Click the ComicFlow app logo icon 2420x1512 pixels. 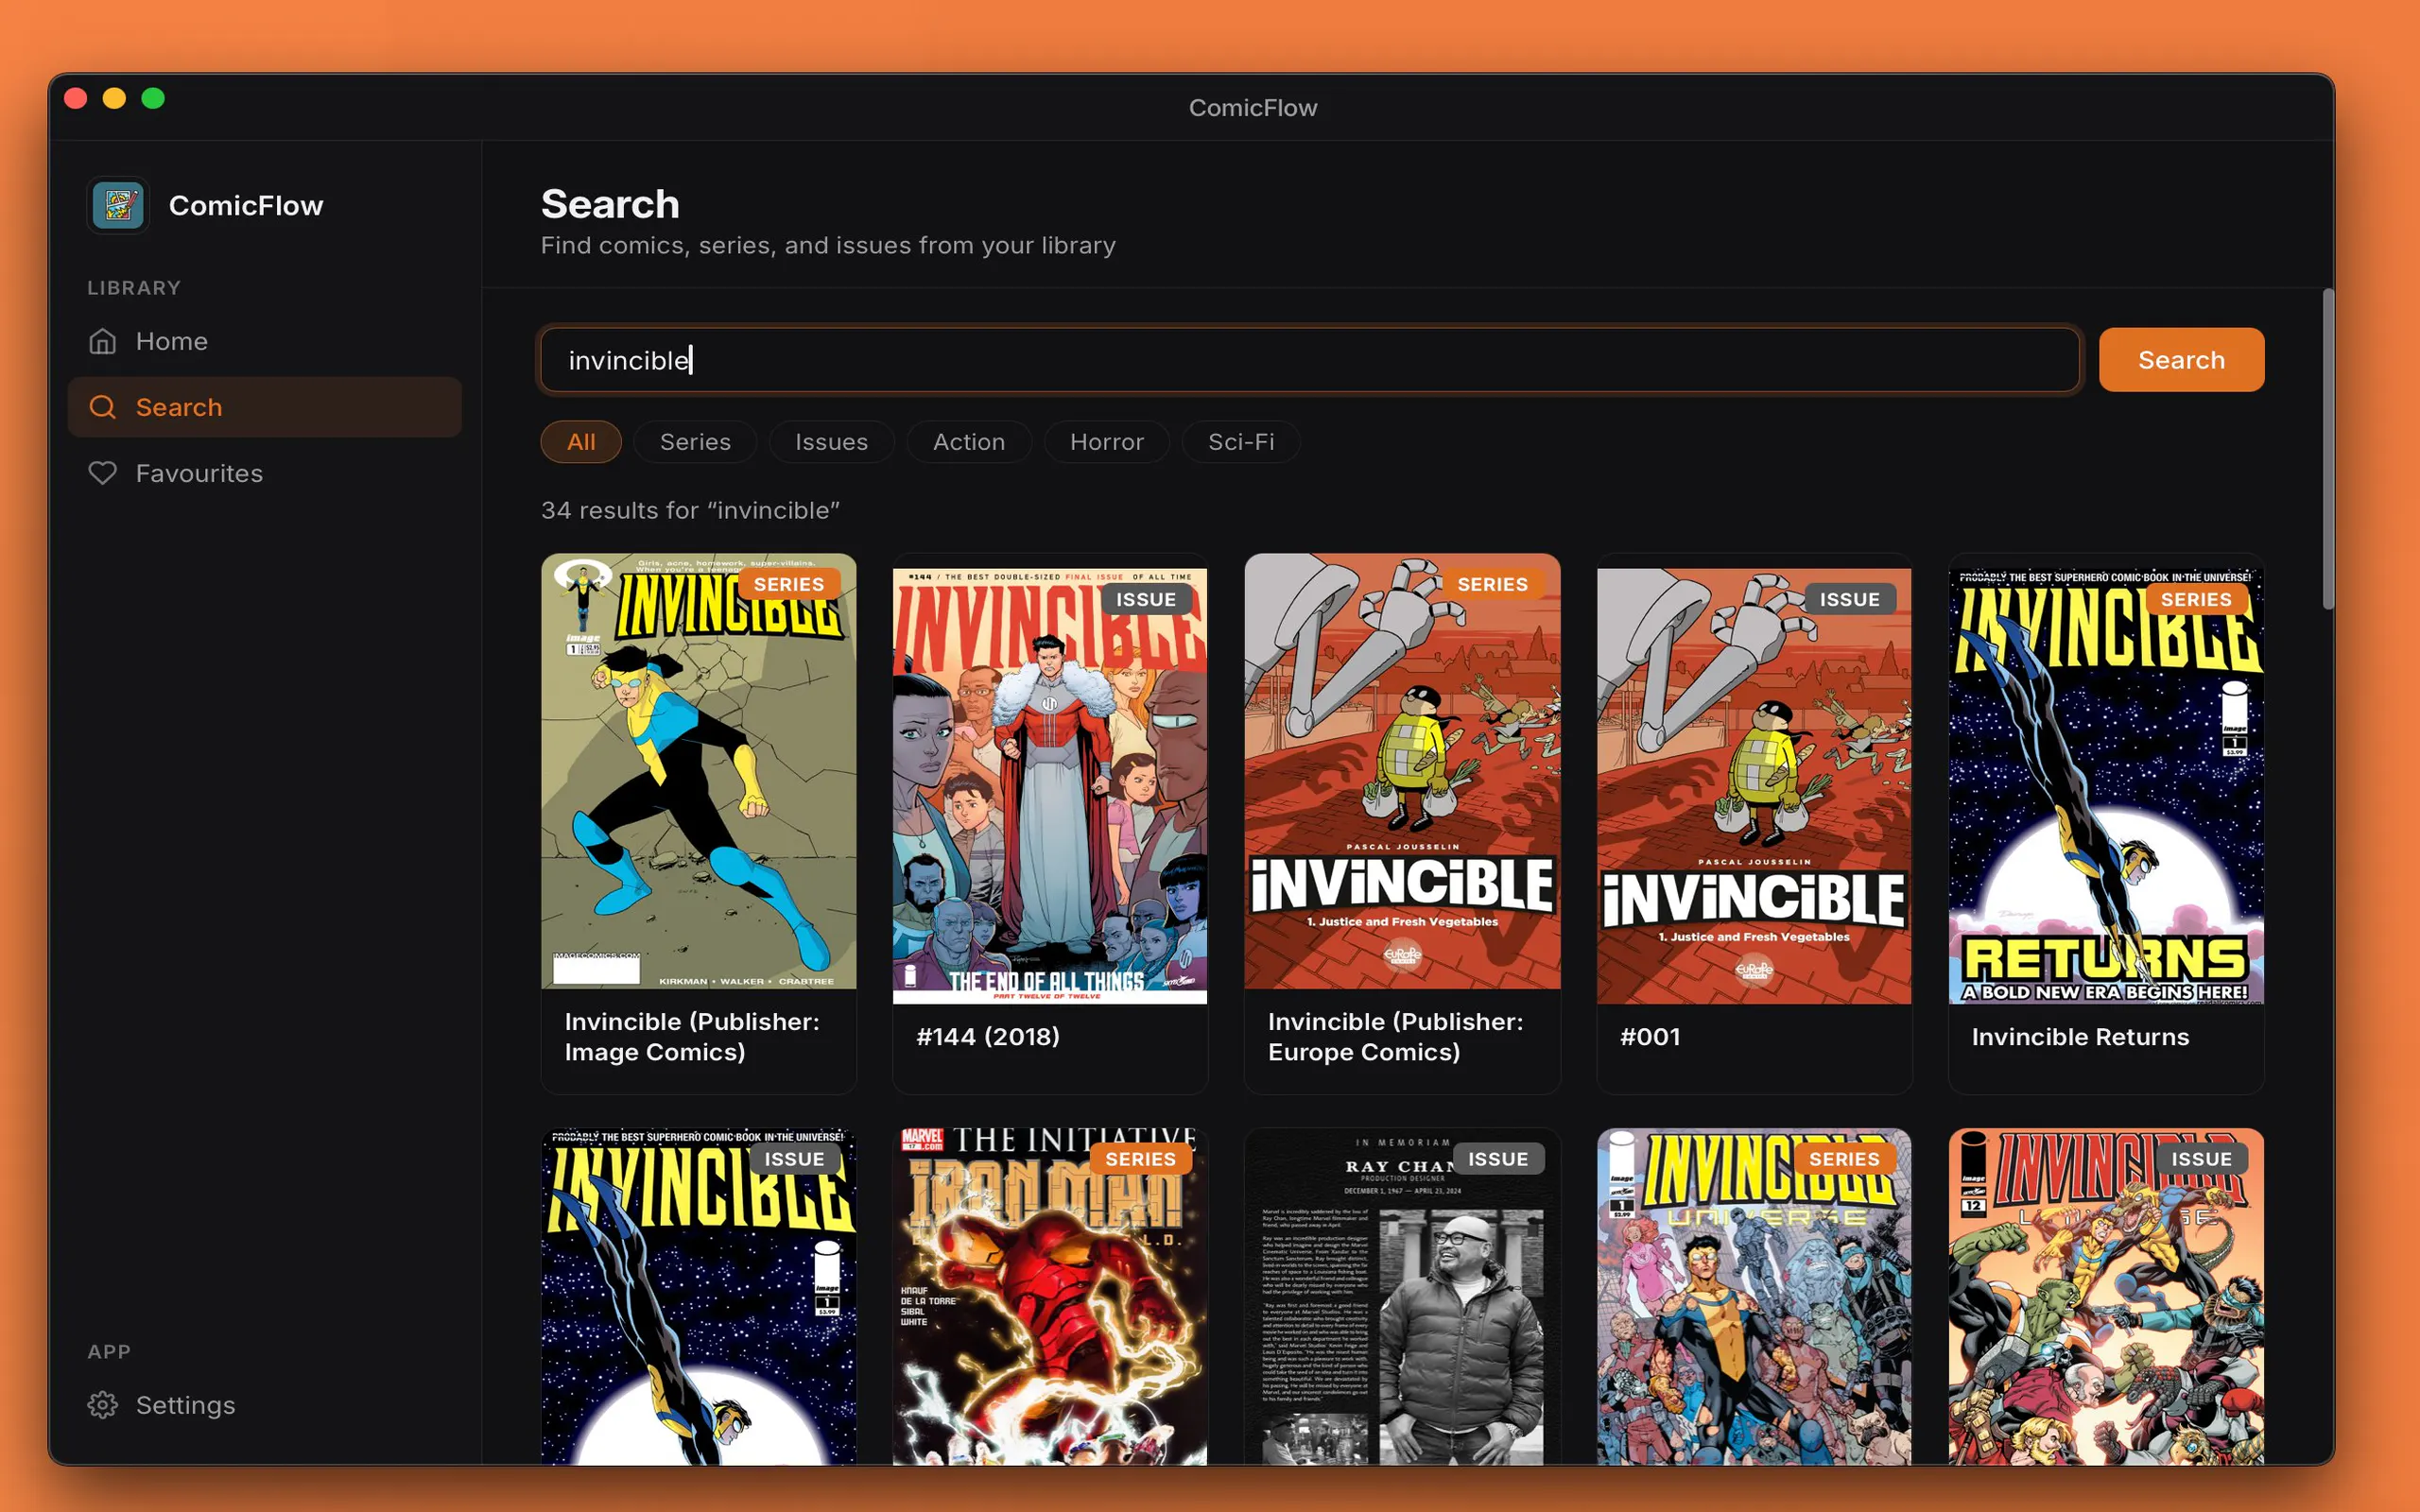pyautogui.click(x=118, y=205)
